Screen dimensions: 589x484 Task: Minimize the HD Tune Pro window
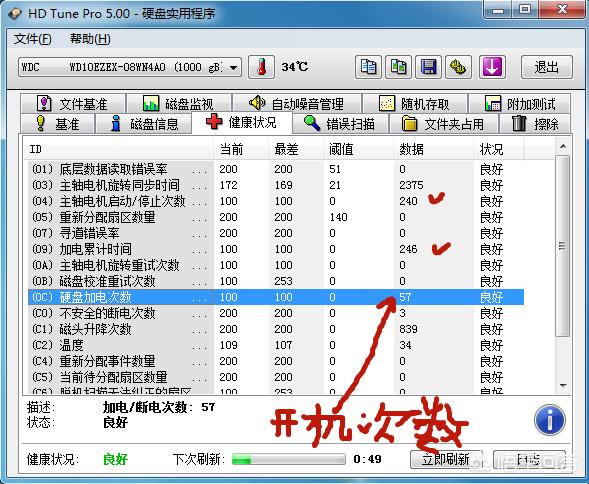pyautogui.click(x=498, y=9)
